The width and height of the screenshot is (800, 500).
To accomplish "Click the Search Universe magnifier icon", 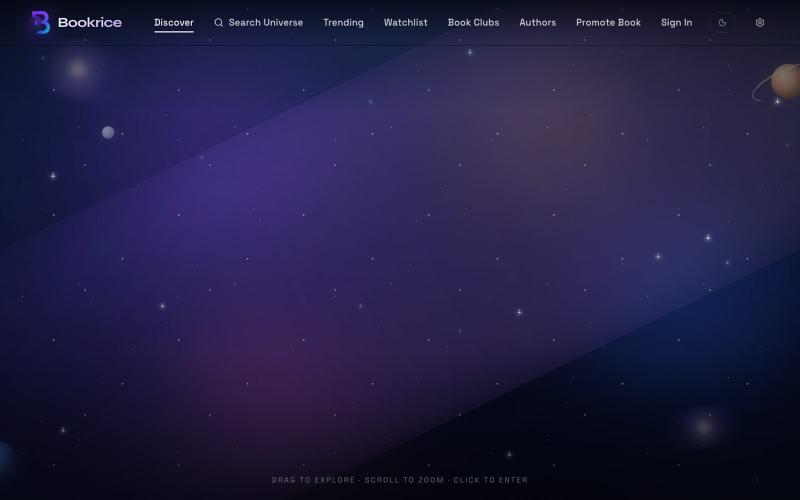I will click(218, 22).
